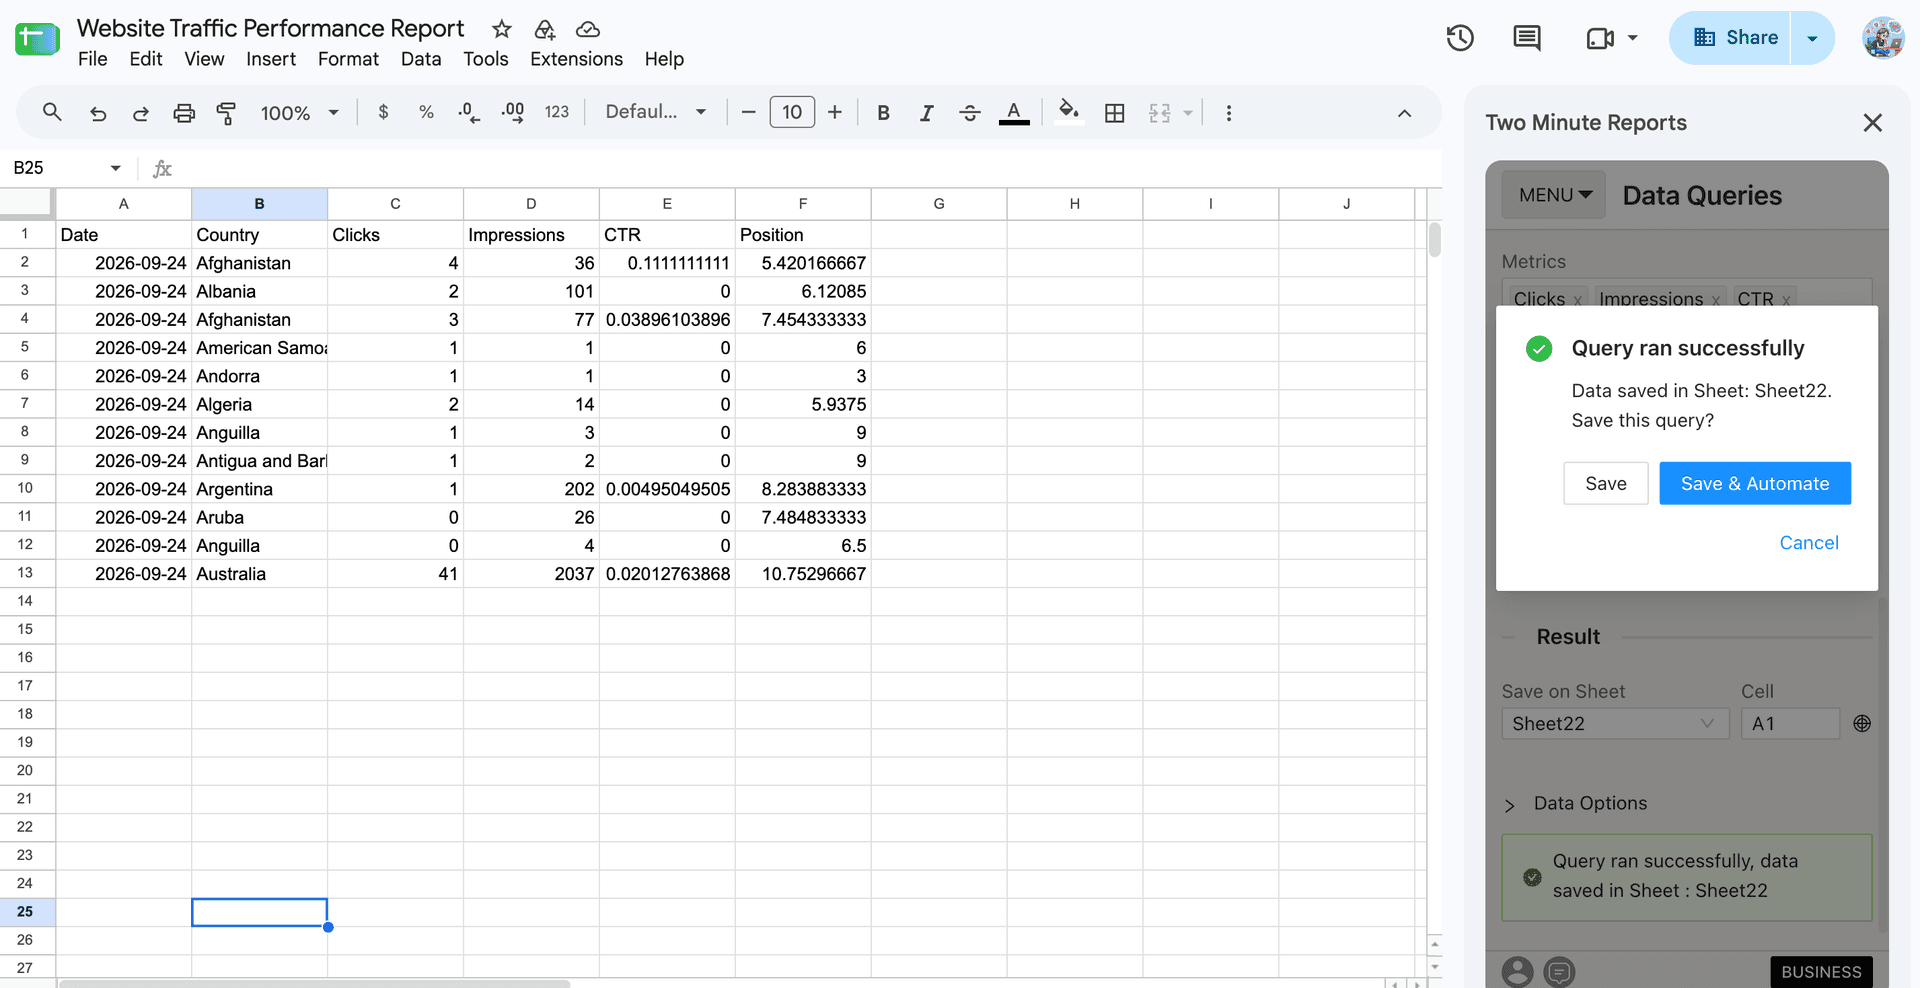Viewport: 1920px width, 988px height.
Task: Toggle strikethrough formatting
Action: click(x=970, y=113)
